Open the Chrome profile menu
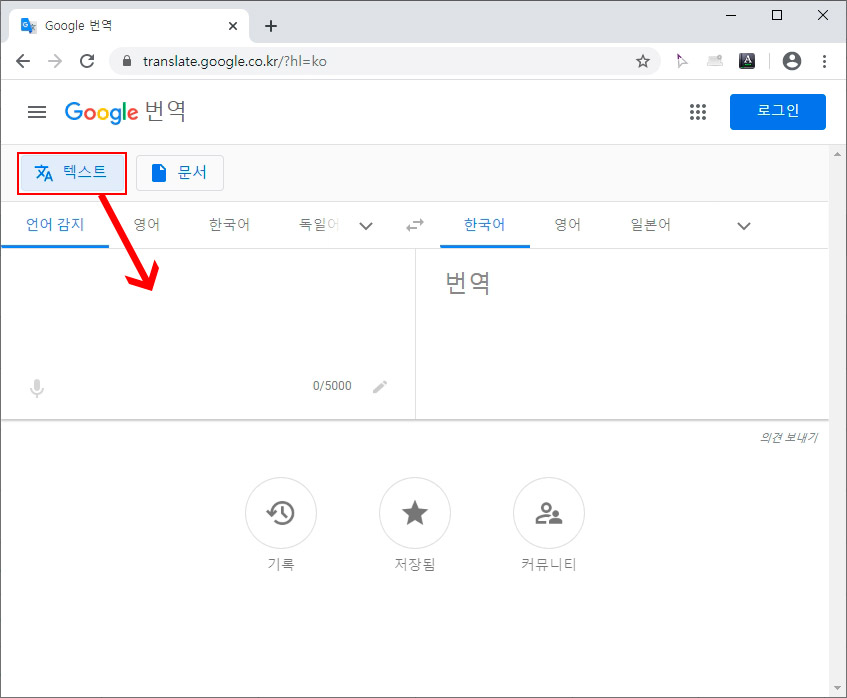 pos(792,61)
